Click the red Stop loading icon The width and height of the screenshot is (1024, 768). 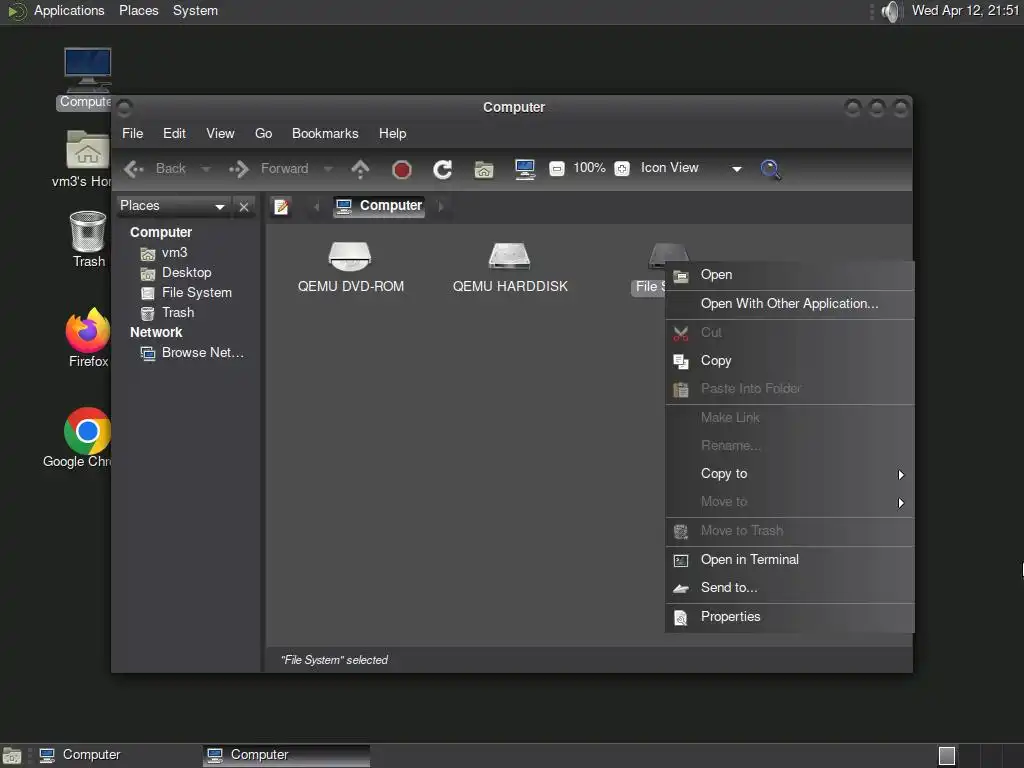[402, 170]
